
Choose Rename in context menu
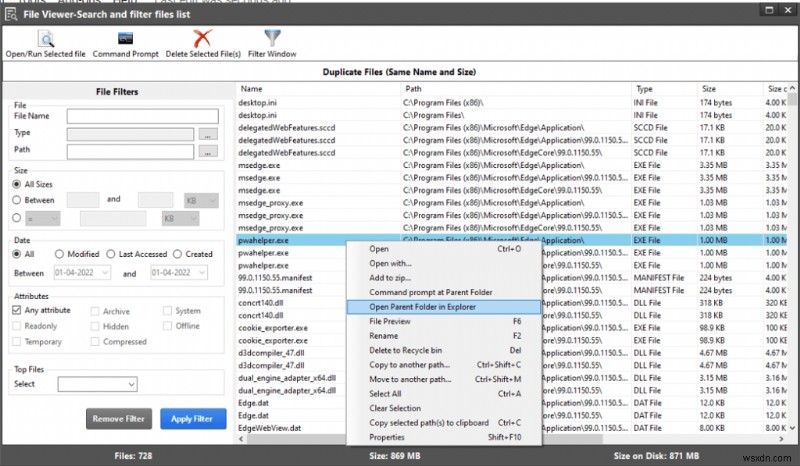[x=444, y=336]
